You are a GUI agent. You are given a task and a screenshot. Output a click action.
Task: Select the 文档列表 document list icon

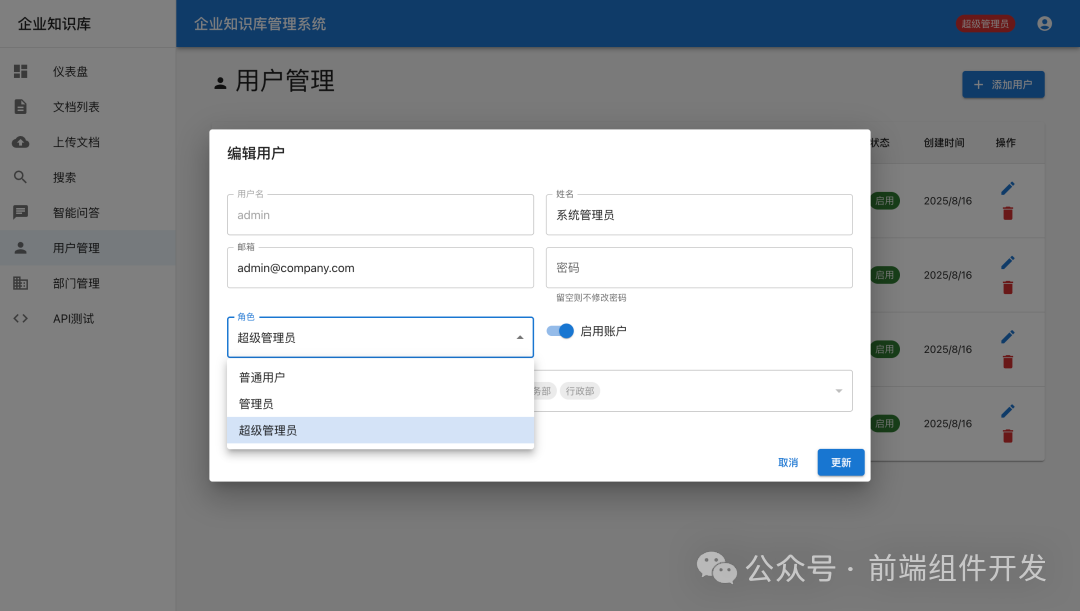pos(20,106)
